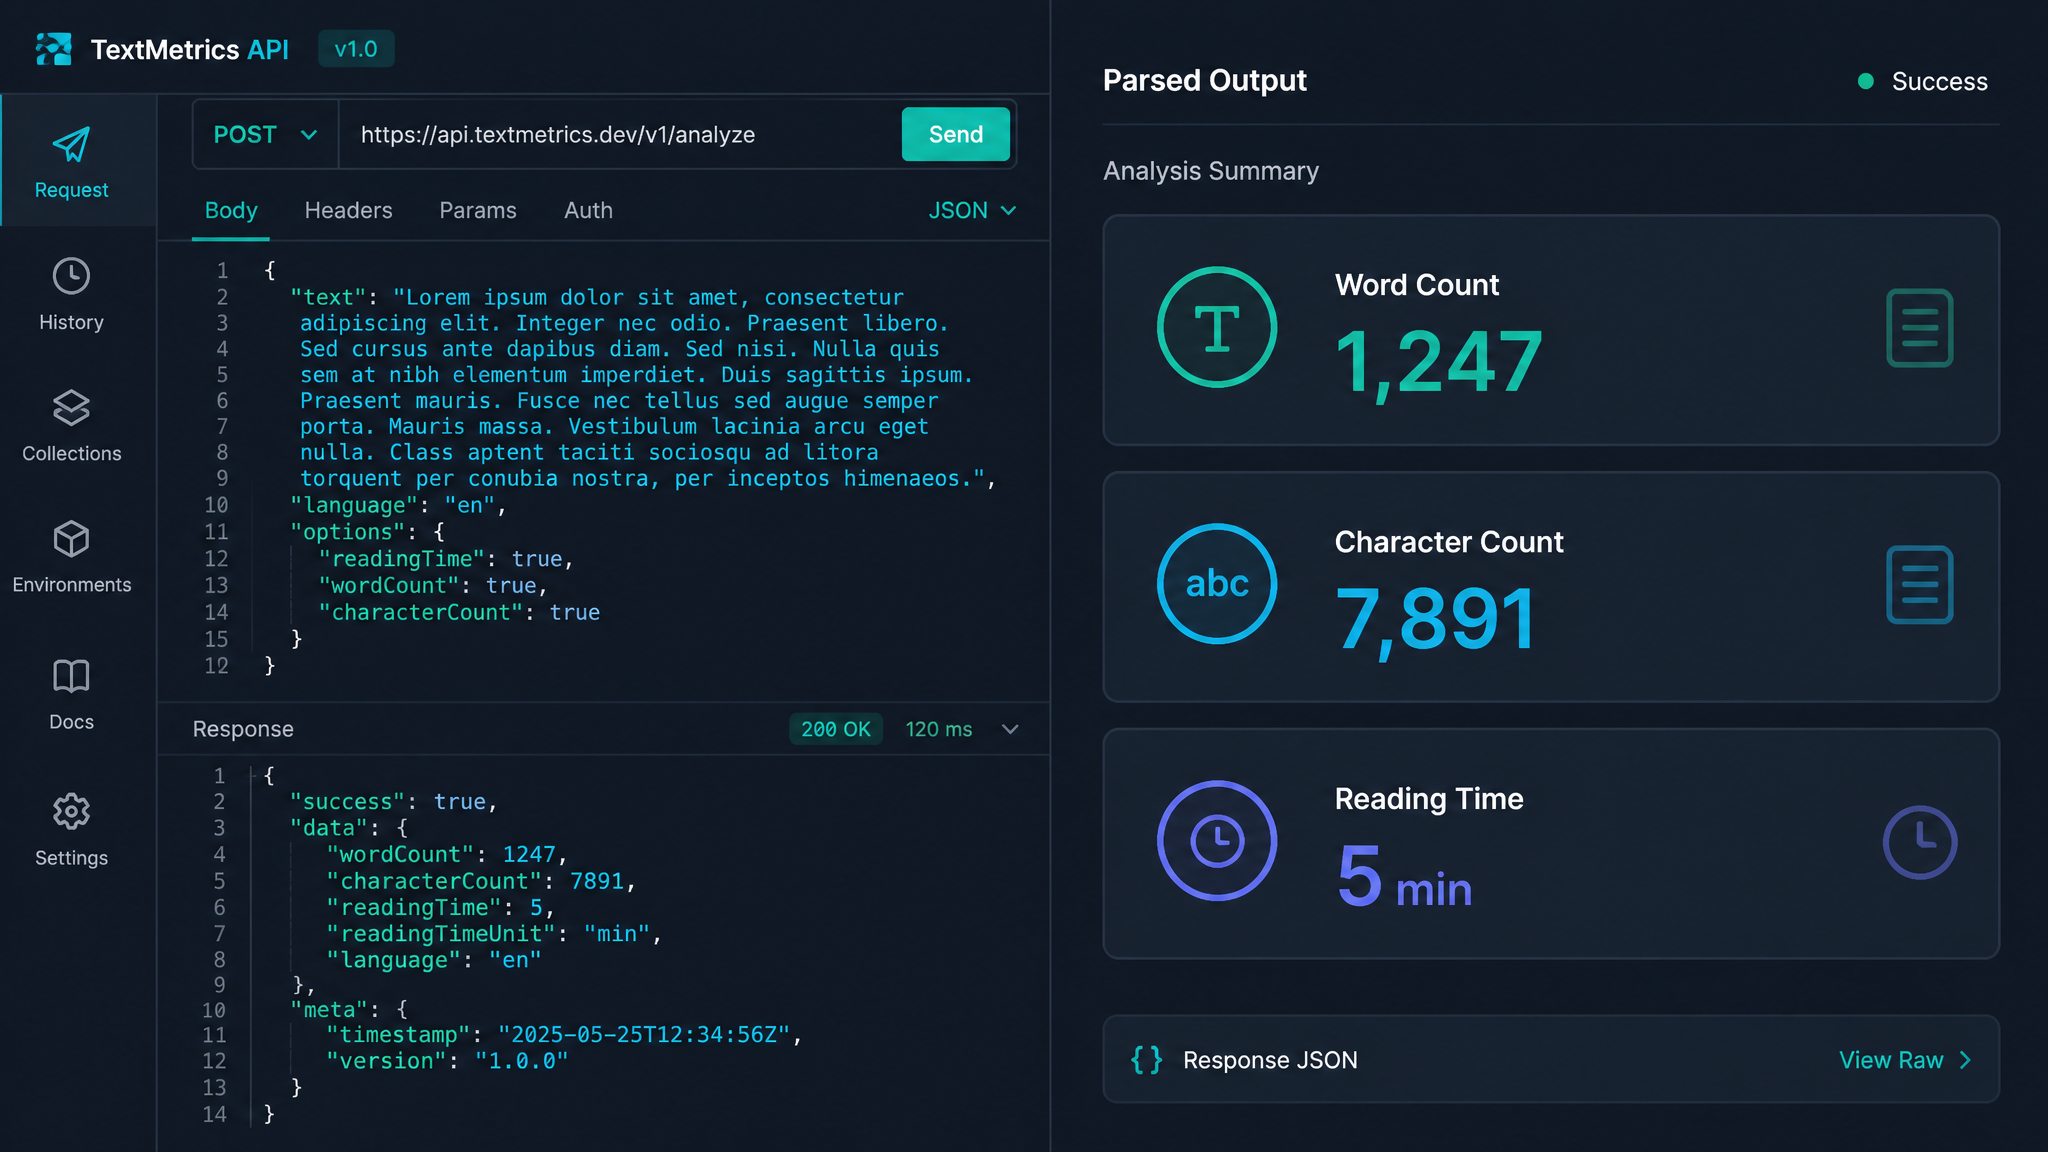The width and height of the screenshot is (2048, 1152).
Task: Click "wordCount": true in request body
Action: [x=433, y=585]
